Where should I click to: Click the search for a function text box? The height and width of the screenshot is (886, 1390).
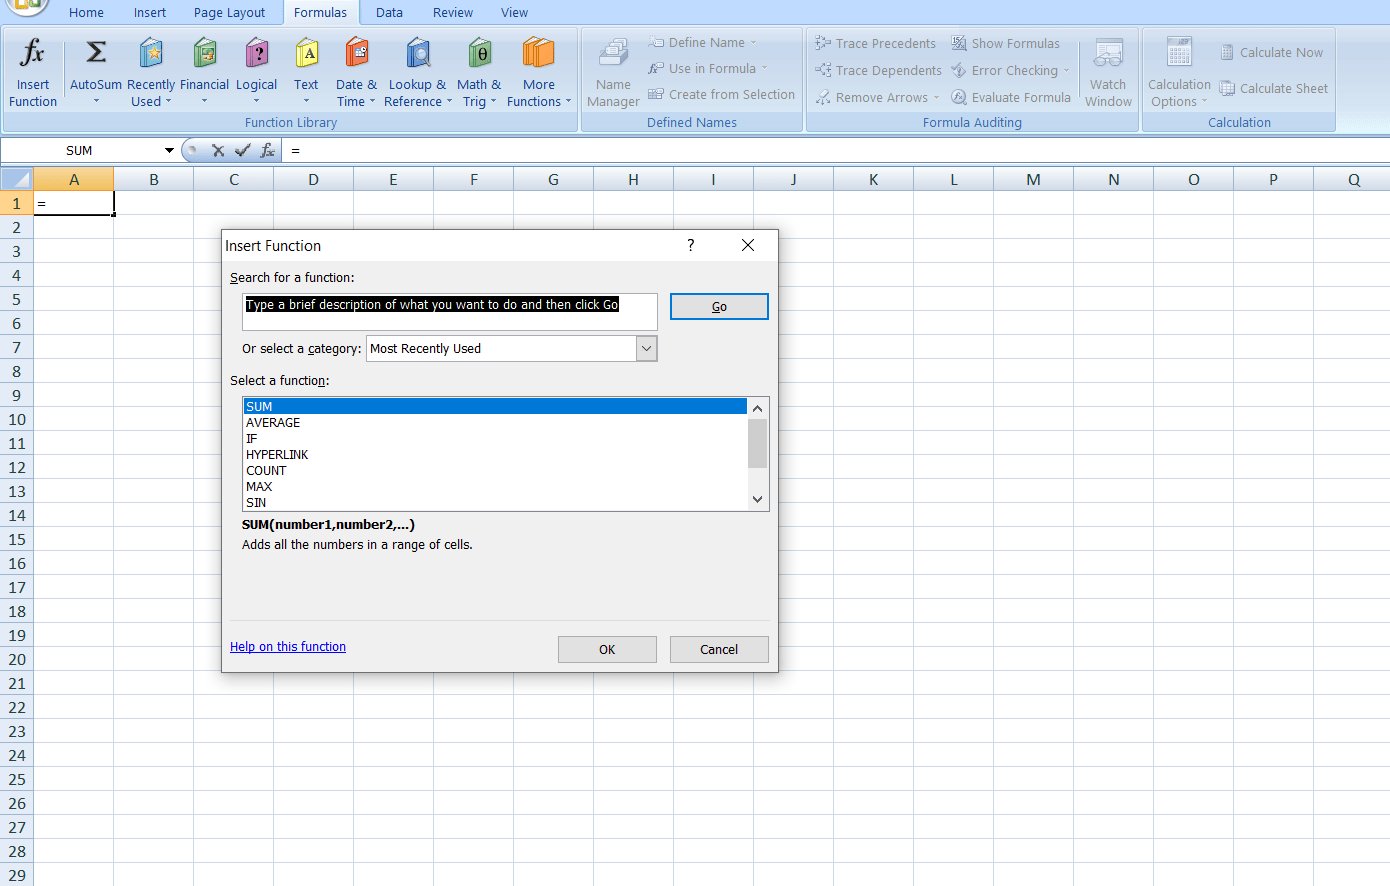450,311
